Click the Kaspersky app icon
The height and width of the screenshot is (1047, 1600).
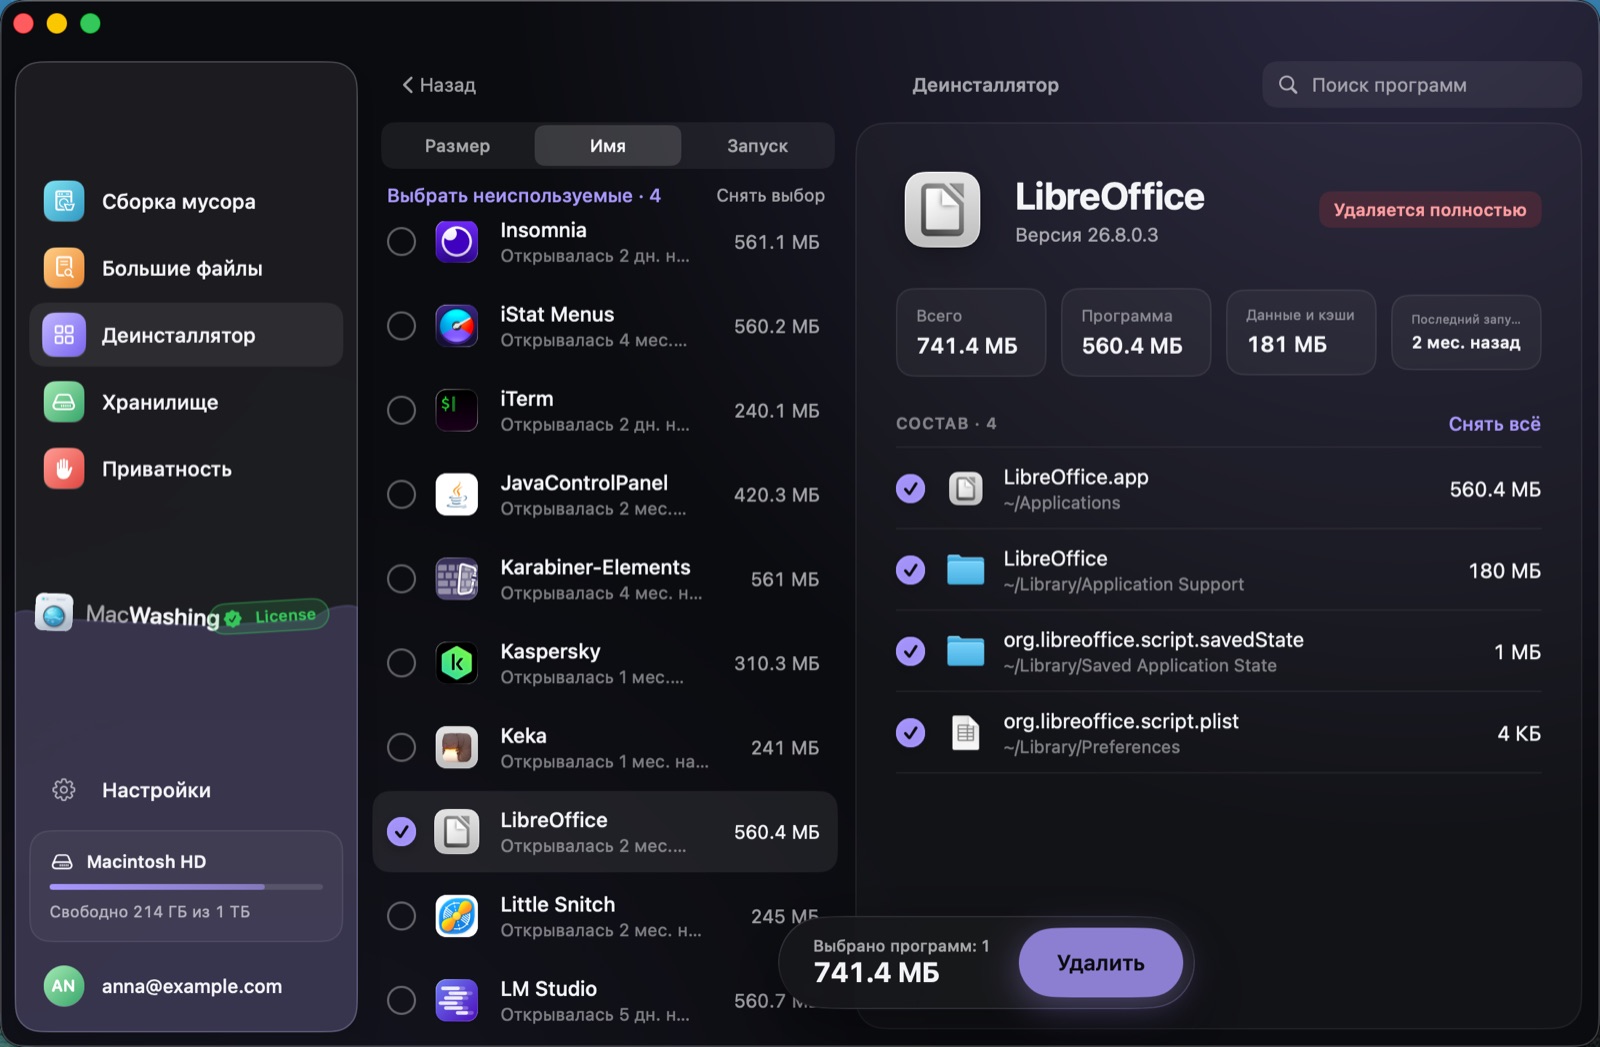pyautogui.click(x=457, y=663)
